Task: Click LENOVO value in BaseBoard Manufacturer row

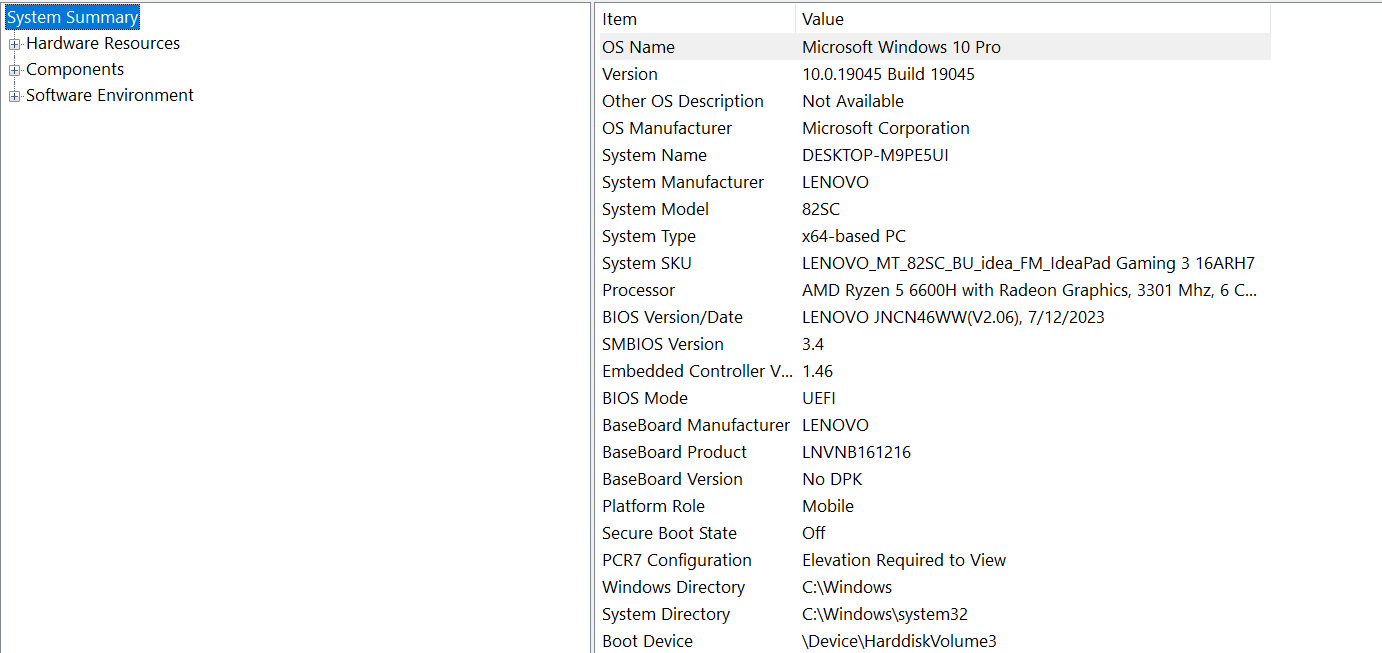Action: (835, 425)
